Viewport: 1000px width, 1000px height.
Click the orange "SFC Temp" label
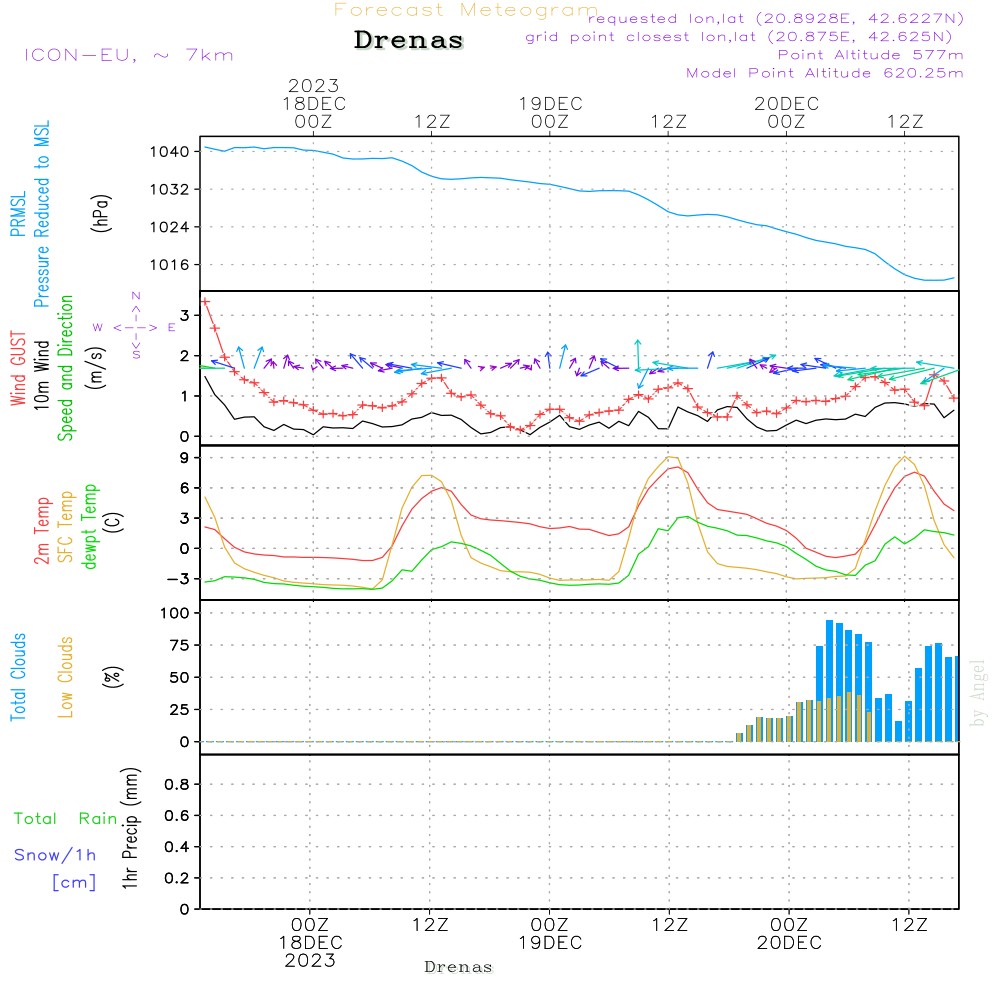pos(66,527)
